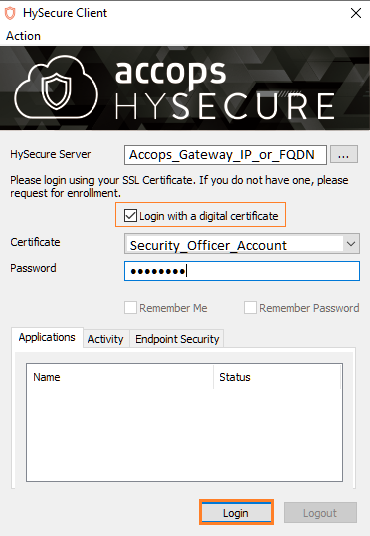This screenshot has width=370, height=536.
Task: Switch to the Endpoint Security tab
Action: coord(177,339)
